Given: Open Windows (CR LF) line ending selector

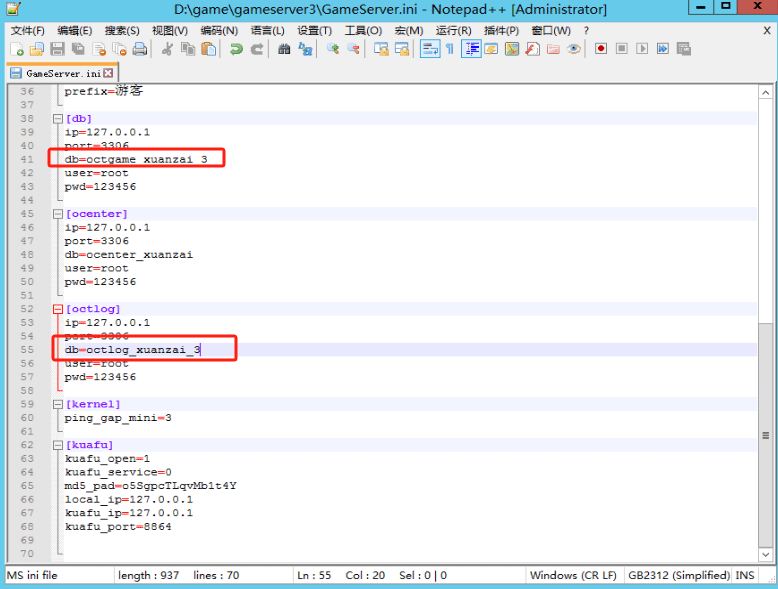Looking at the screenshot, I should (573, 576).
